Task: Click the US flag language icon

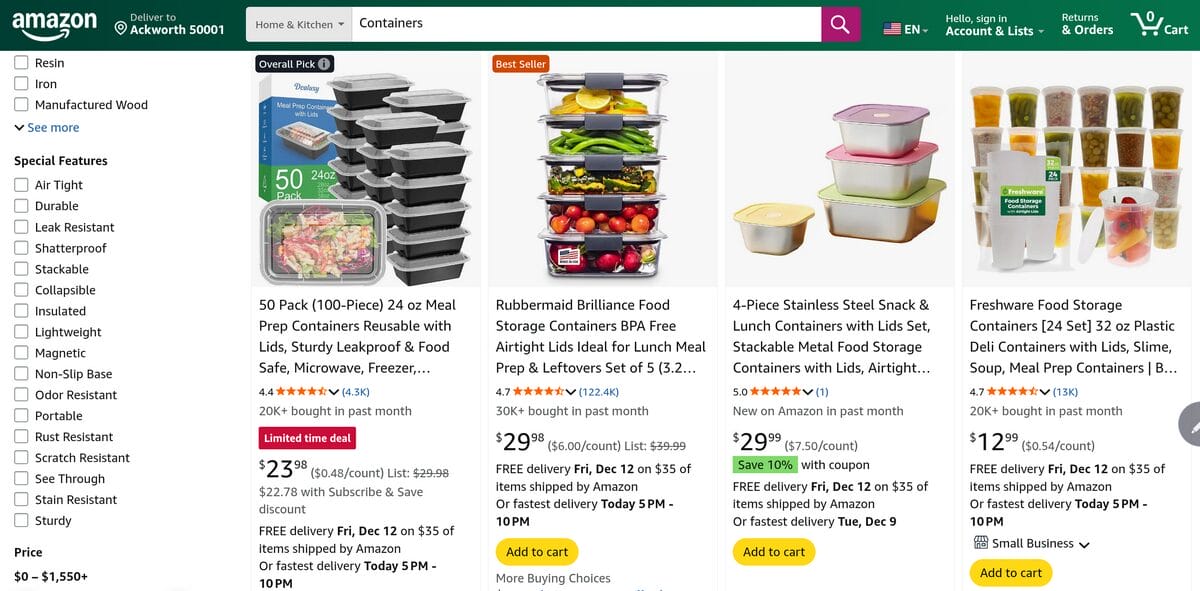Action: pyautogui.click(x=890, y=29)
